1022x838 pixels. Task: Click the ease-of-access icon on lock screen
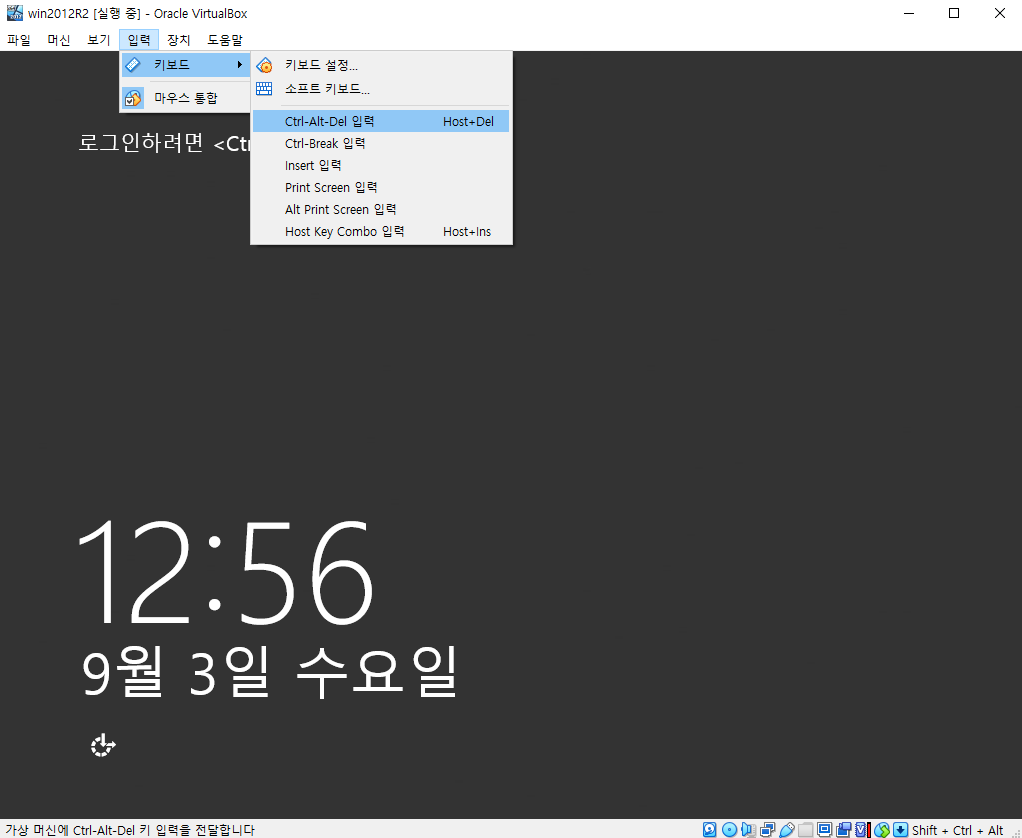tap(103, 745)
